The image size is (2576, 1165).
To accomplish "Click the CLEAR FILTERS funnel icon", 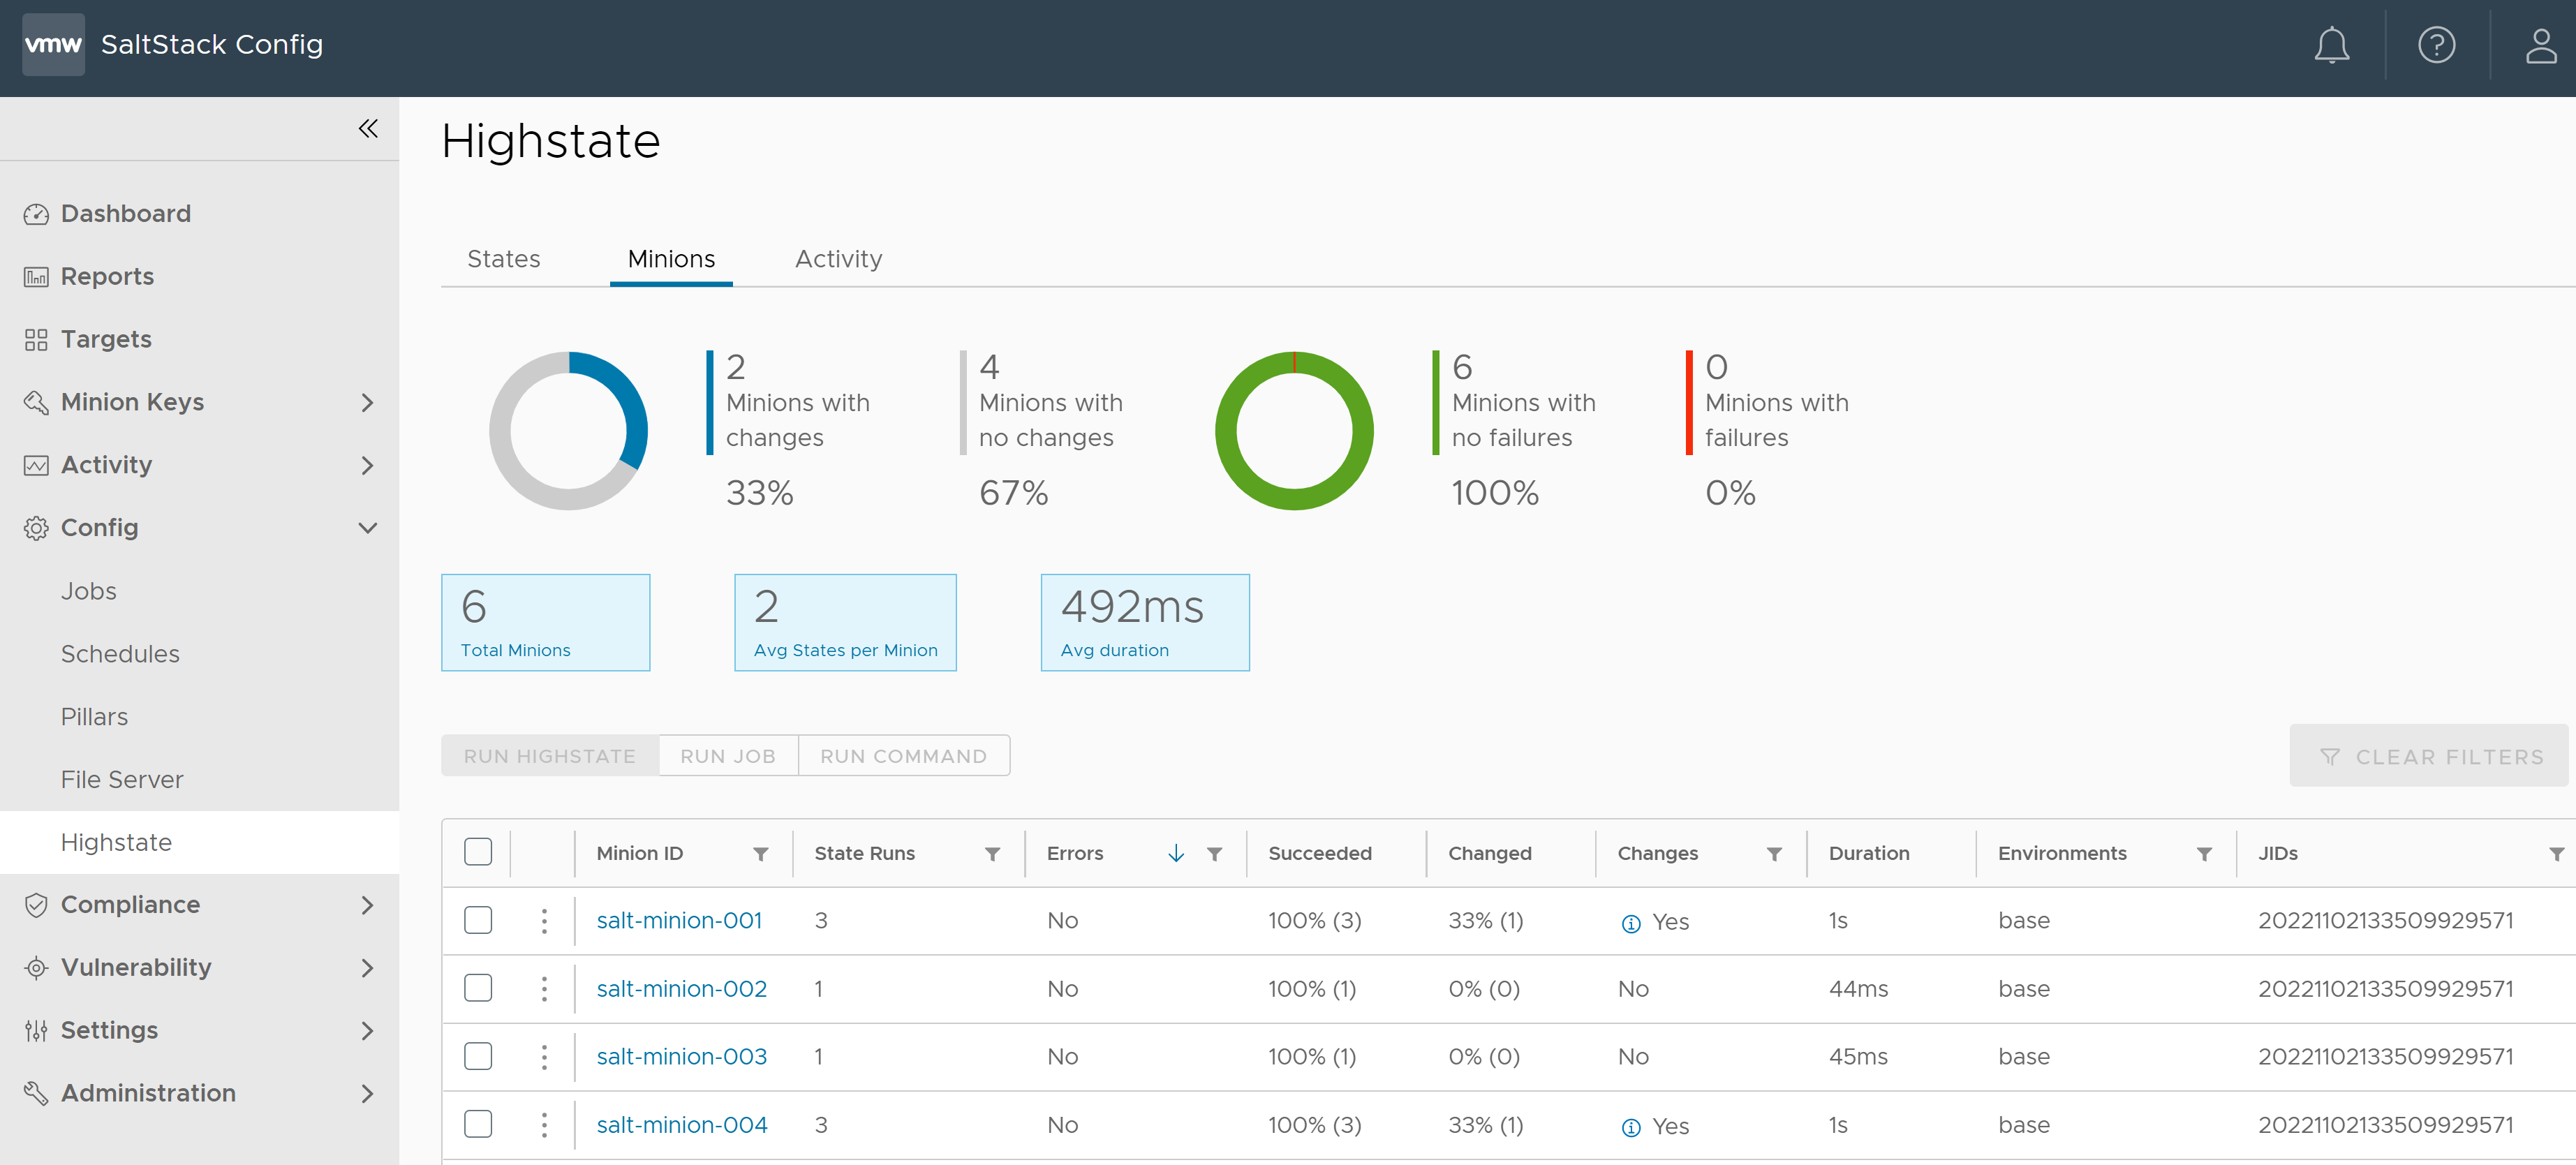I will 2331,756.
